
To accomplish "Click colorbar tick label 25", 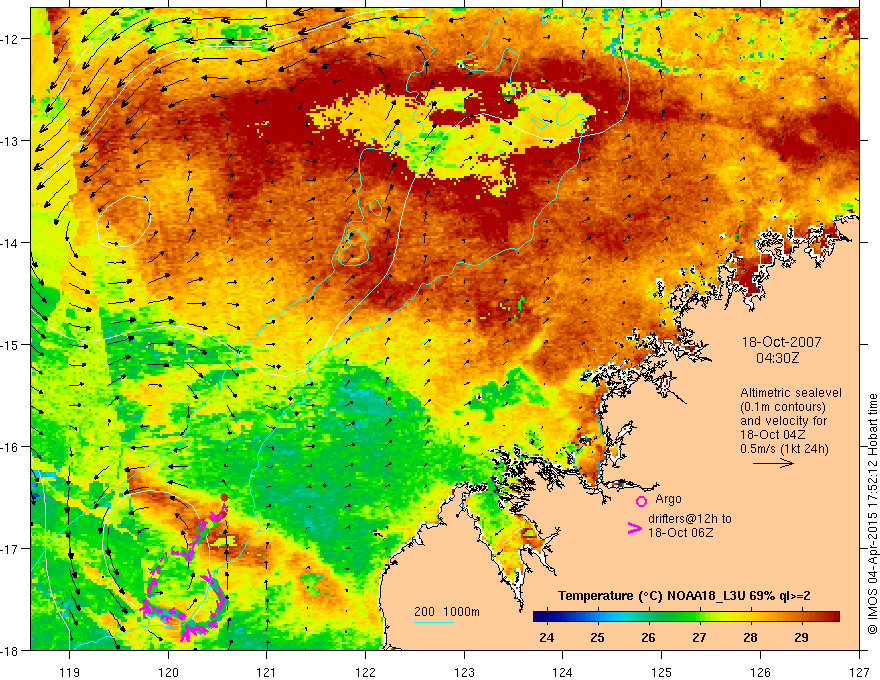I will (x=597, y=637).
